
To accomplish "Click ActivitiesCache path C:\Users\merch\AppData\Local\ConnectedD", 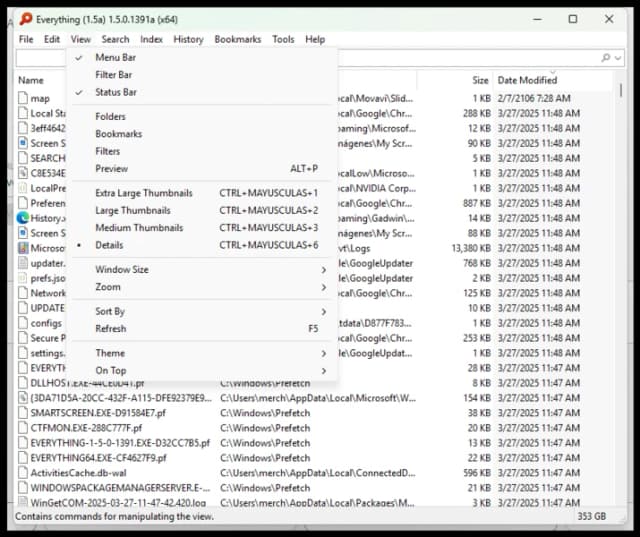I will tap(318, 473).
